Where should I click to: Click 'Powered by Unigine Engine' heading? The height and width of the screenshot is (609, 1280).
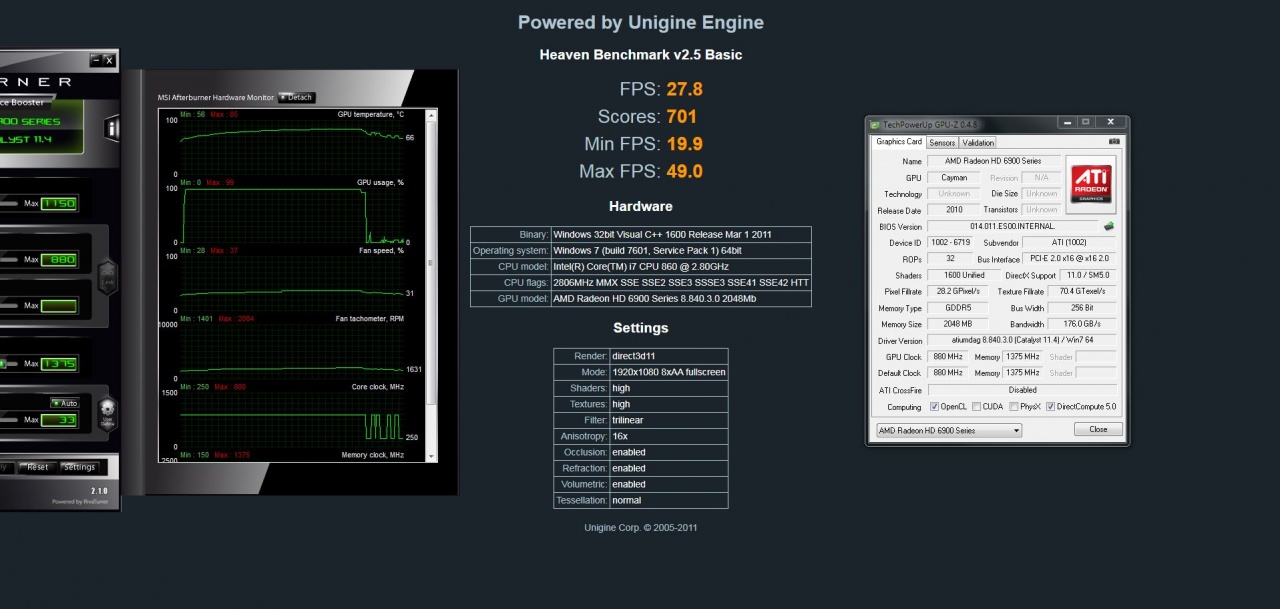pos(641,22)
